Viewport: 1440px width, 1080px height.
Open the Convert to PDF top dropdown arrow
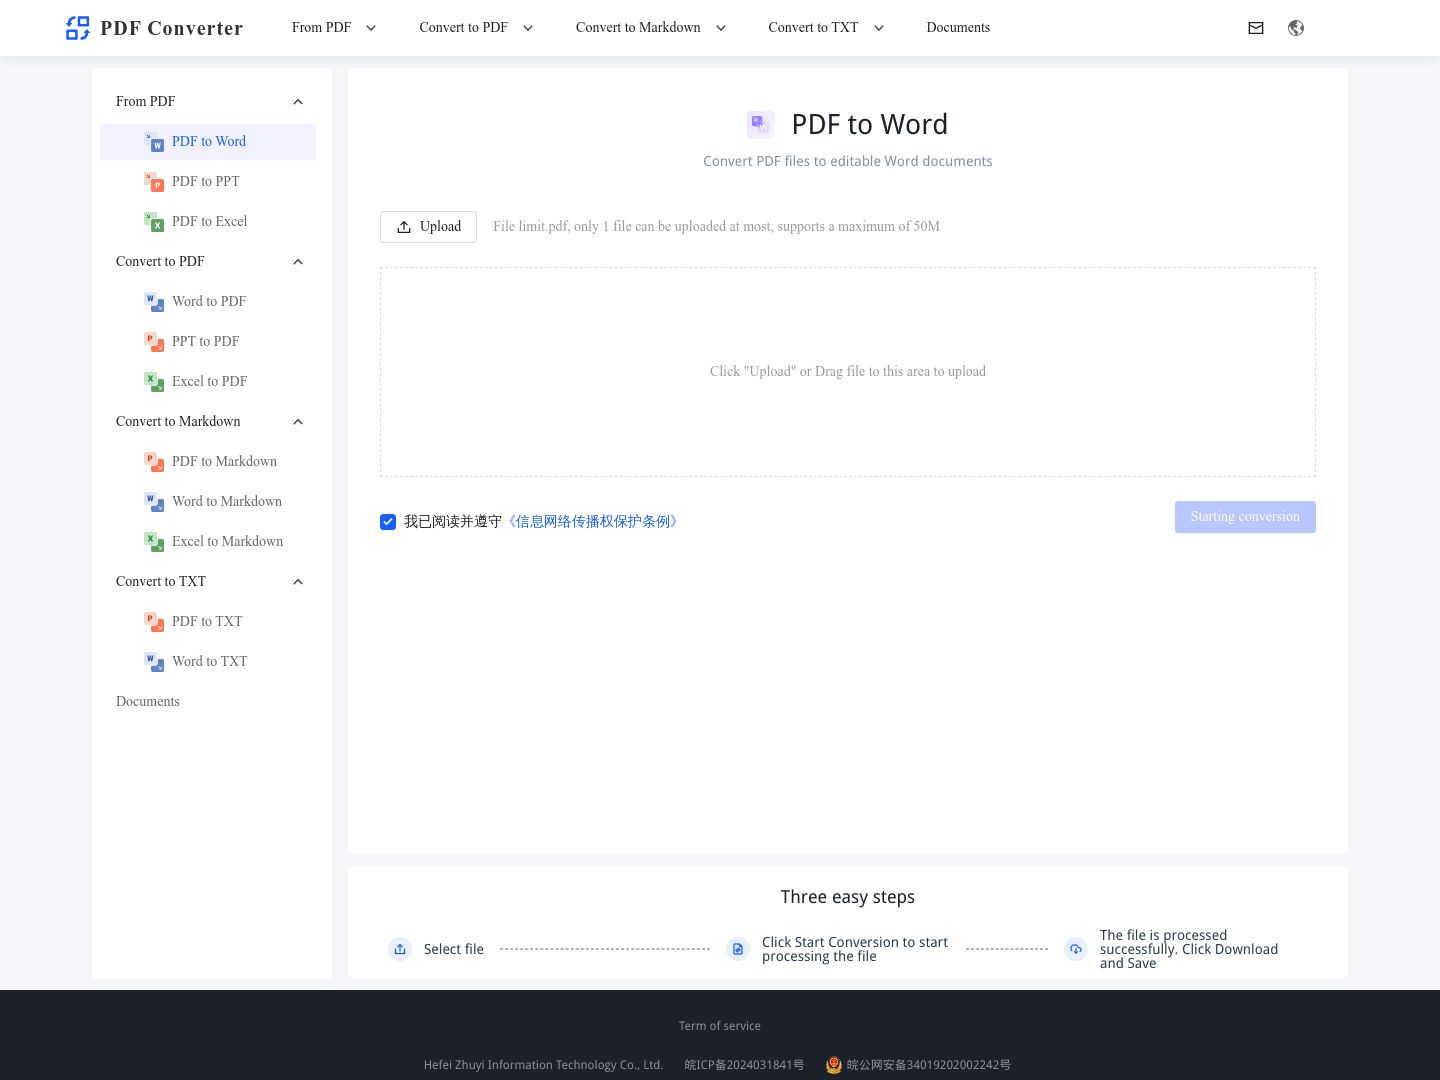(x=528, y=28)
